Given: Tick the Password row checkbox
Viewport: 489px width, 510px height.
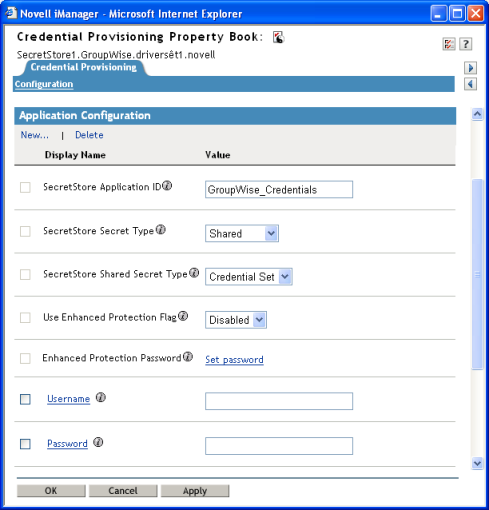Looking at the screenshot, I should pos(25,444).
